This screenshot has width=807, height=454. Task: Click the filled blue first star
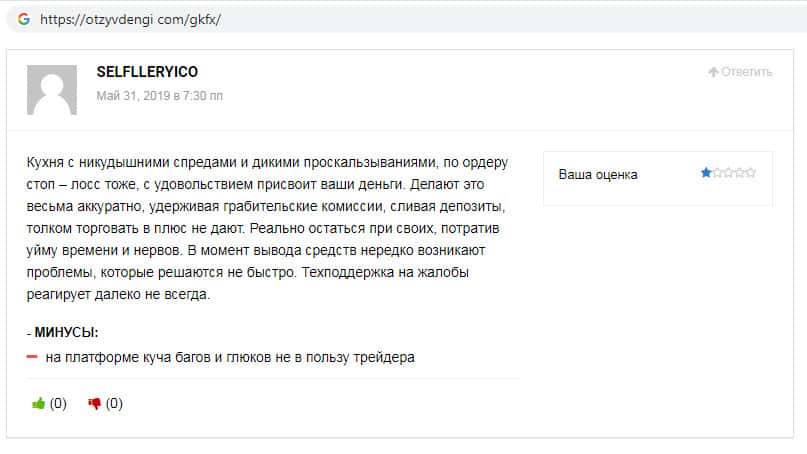pos(706,173)
